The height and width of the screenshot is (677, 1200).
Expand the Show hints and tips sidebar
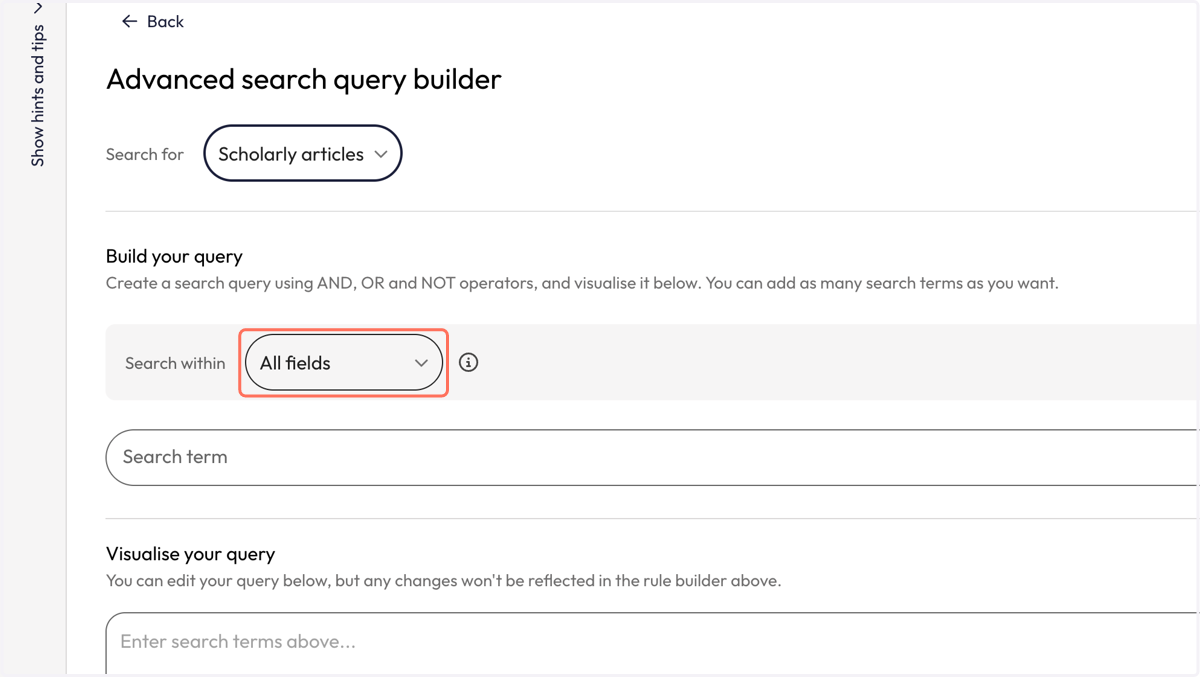click(x=38, y=84)
